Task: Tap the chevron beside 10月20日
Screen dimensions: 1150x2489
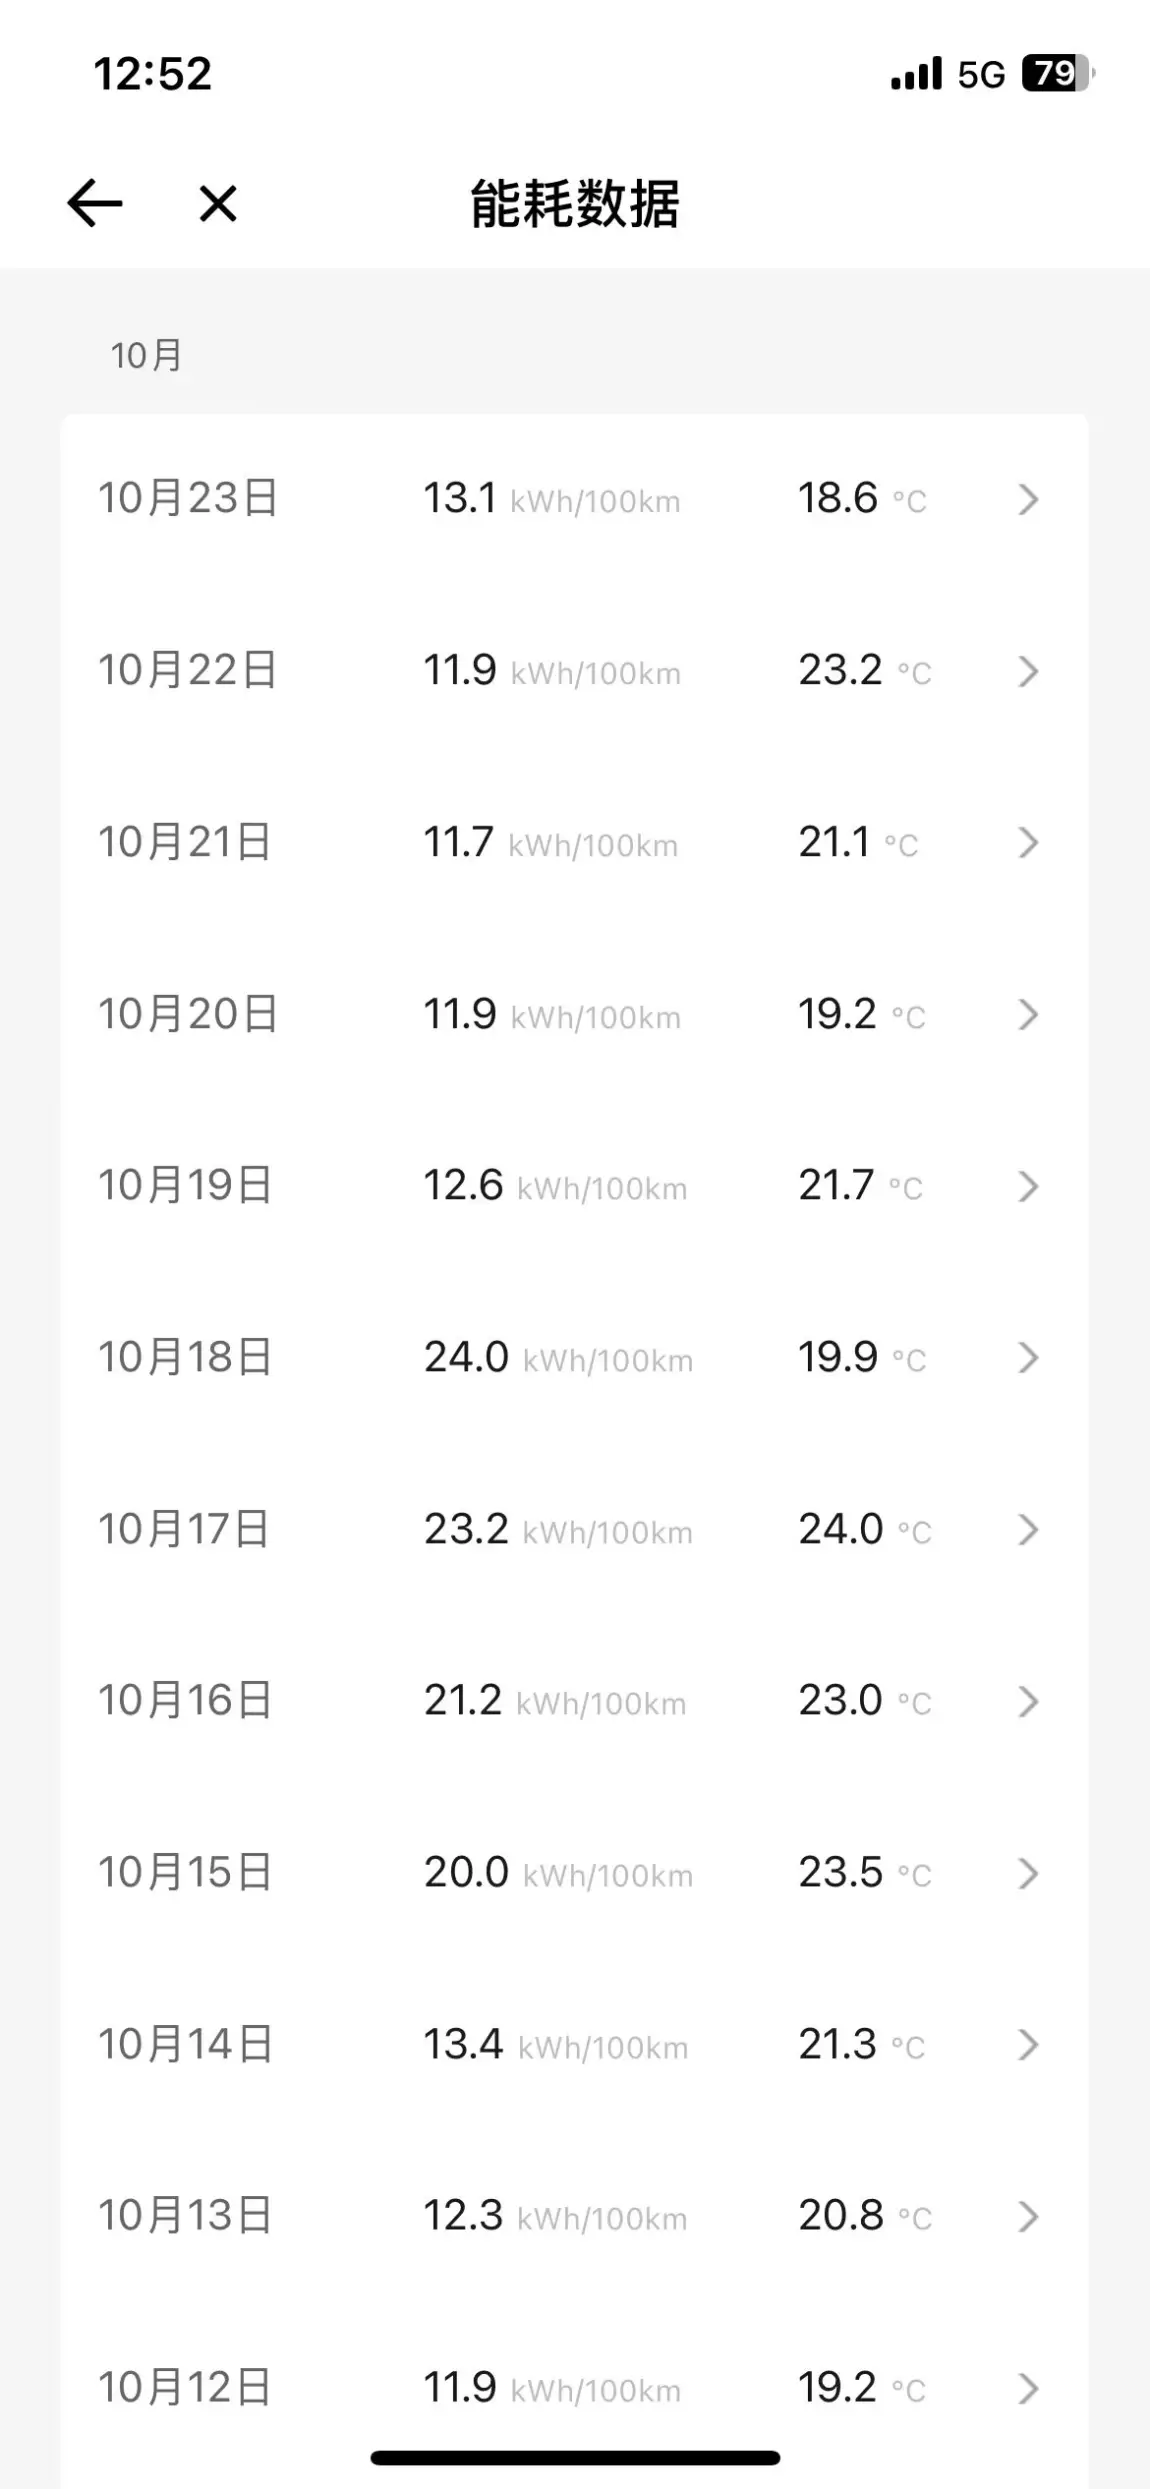Action: 1028,1015
